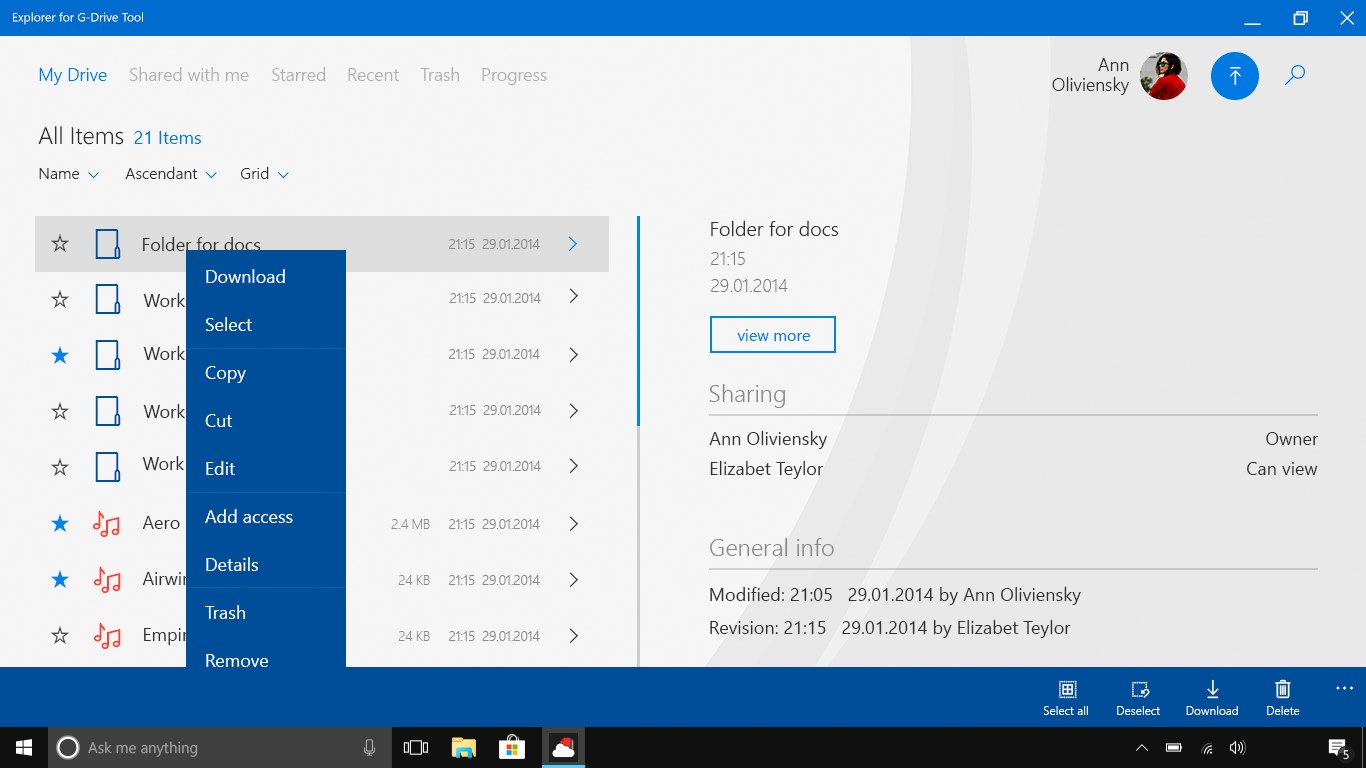
Task: Click Delete in the bottom bar
Action: (1283, 698)
